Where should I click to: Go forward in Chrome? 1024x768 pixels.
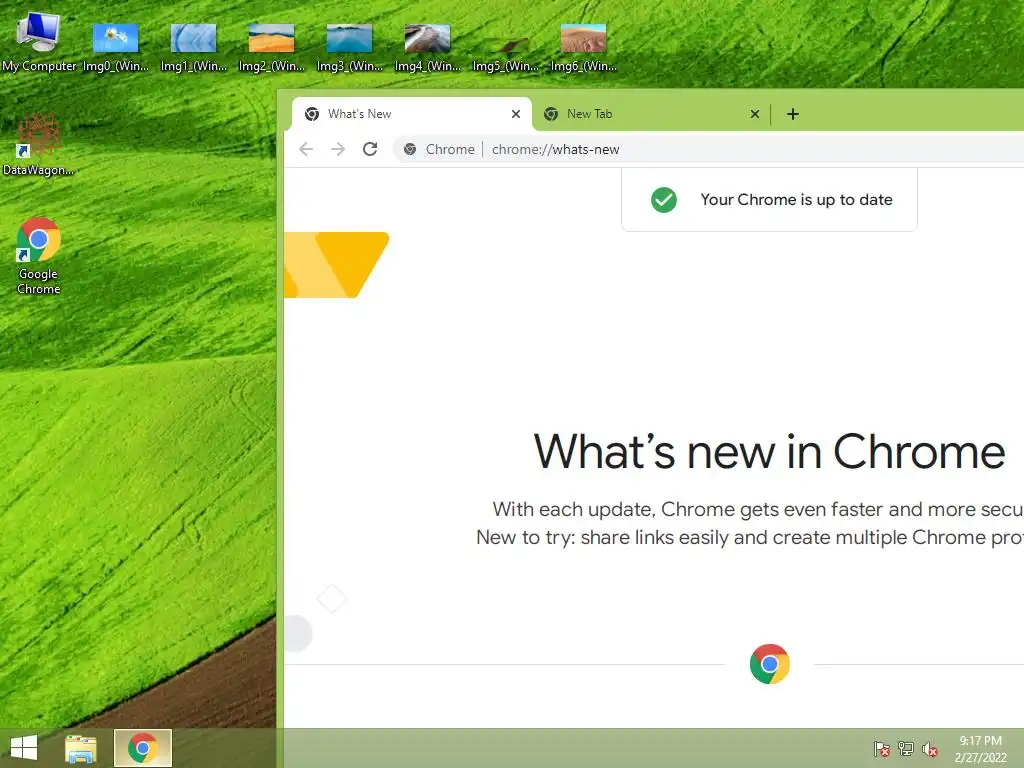(x=338, y=150)
